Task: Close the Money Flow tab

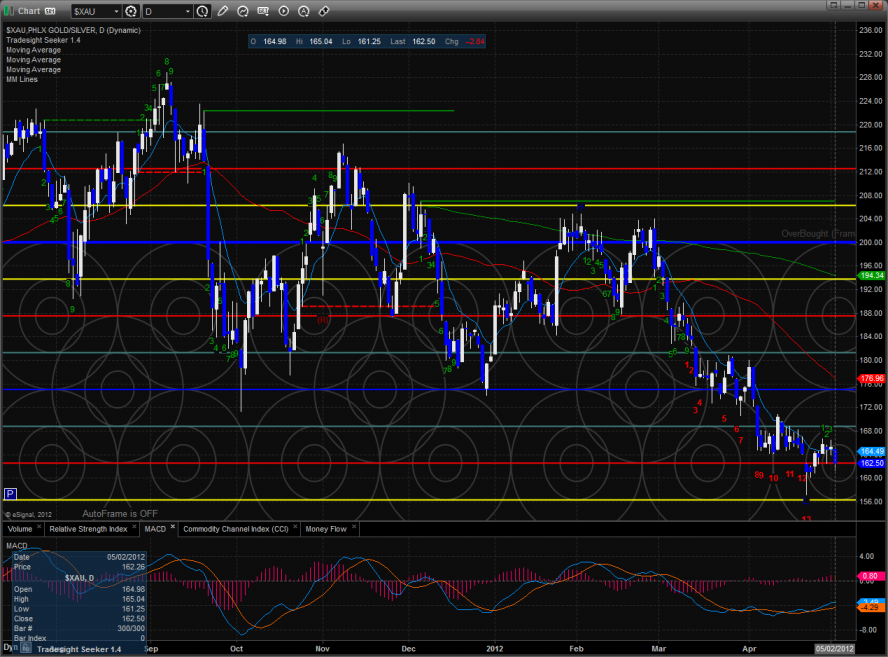Action: [353, 528]
